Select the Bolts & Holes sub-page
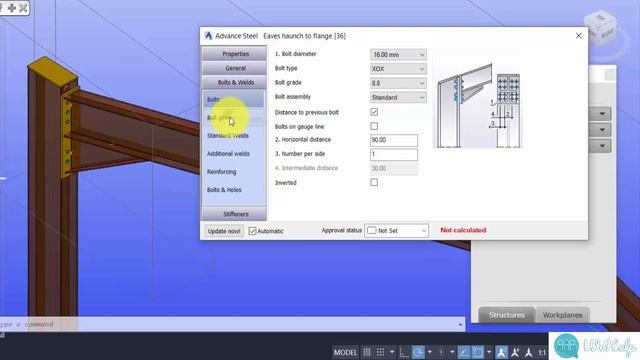The image size is (640, 360). coord(224,190)
